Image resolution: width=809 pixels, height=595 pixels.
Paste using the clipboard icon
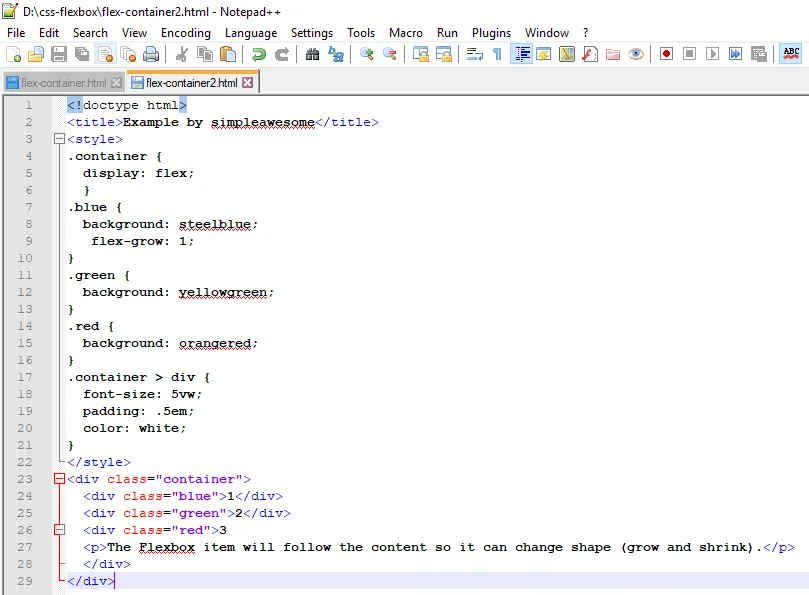pos(228,54)
